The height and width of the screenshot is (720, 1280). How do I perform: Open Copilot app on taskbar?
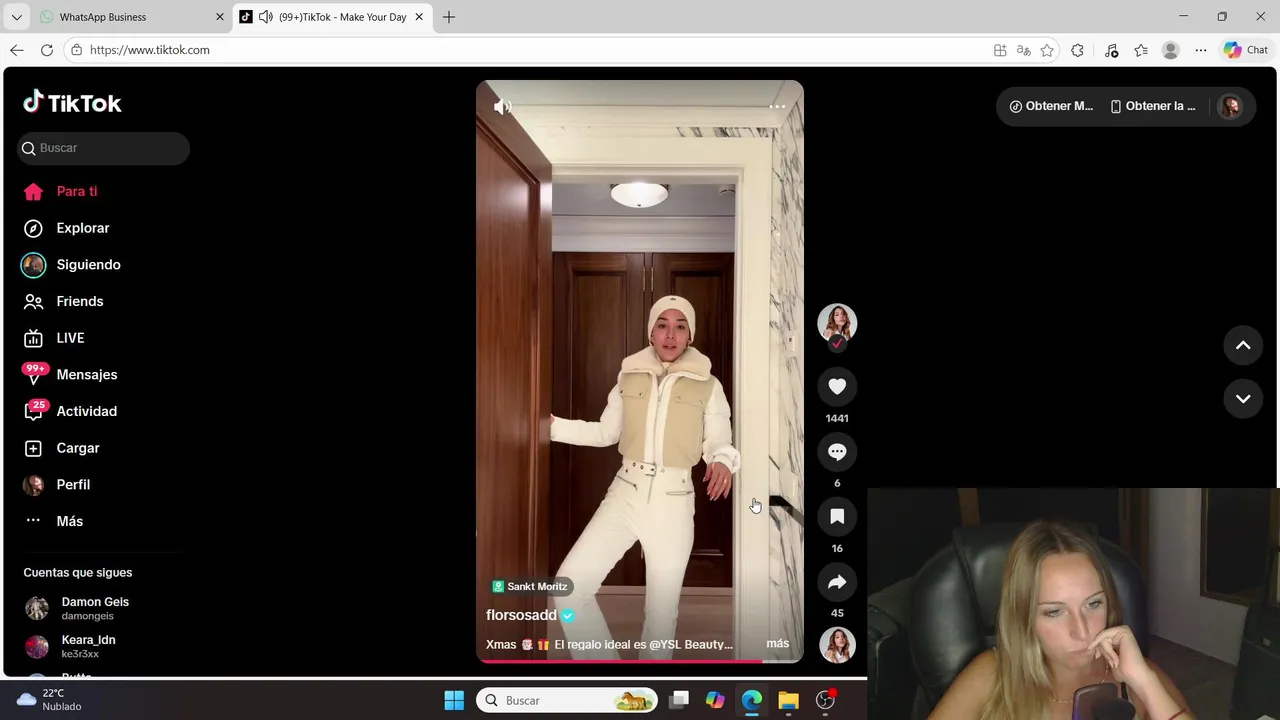tap(715, 700)
